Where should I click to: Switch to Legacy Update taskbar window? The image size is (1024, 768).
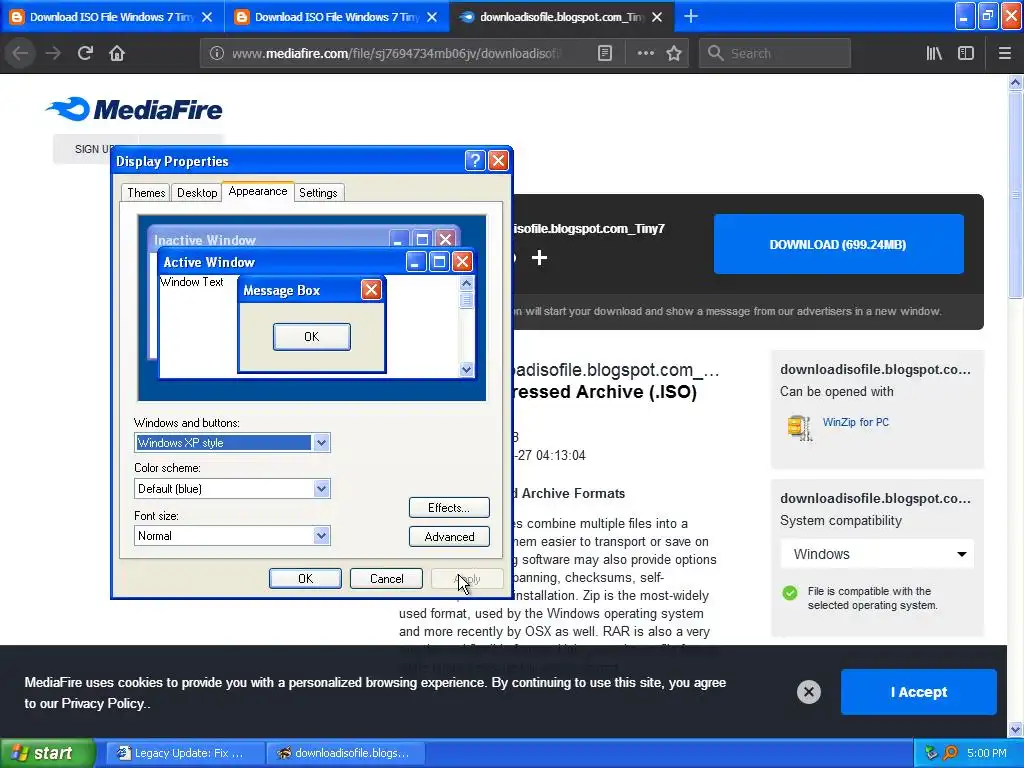(185, 753)
